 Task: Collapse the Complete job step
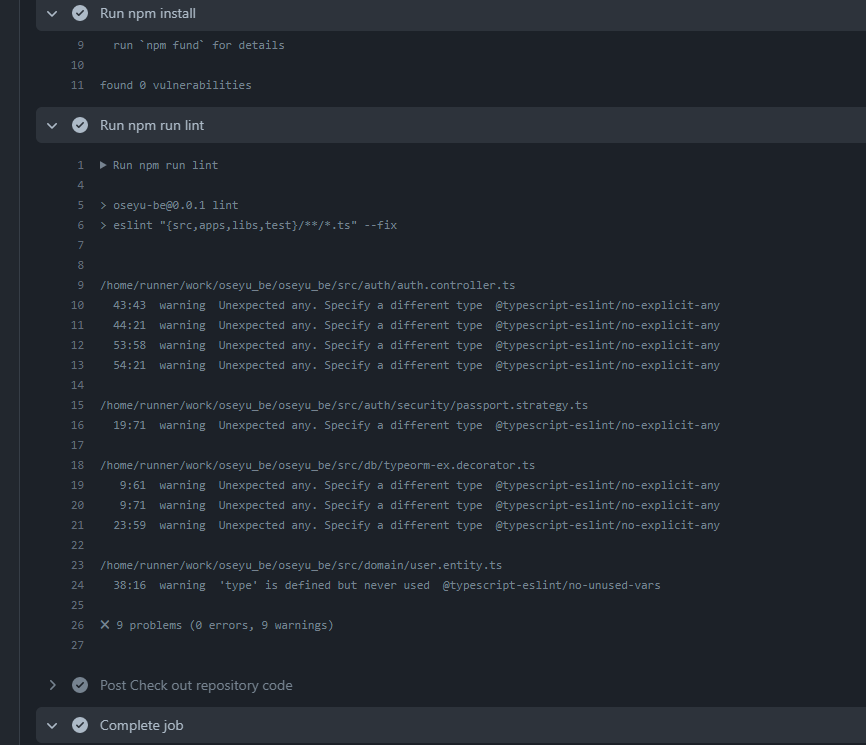pyautogui.click(x=52, y=726)
